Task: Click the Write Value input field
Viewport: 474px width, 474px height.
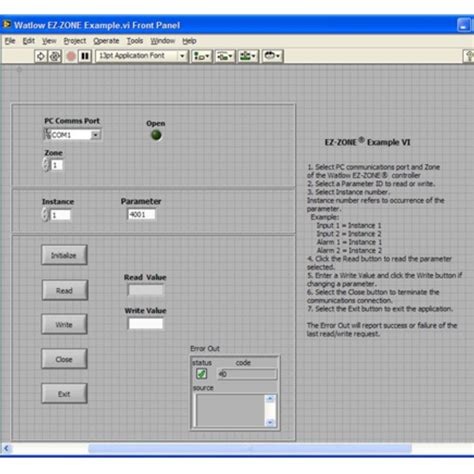Action: [x=146, y=324]
